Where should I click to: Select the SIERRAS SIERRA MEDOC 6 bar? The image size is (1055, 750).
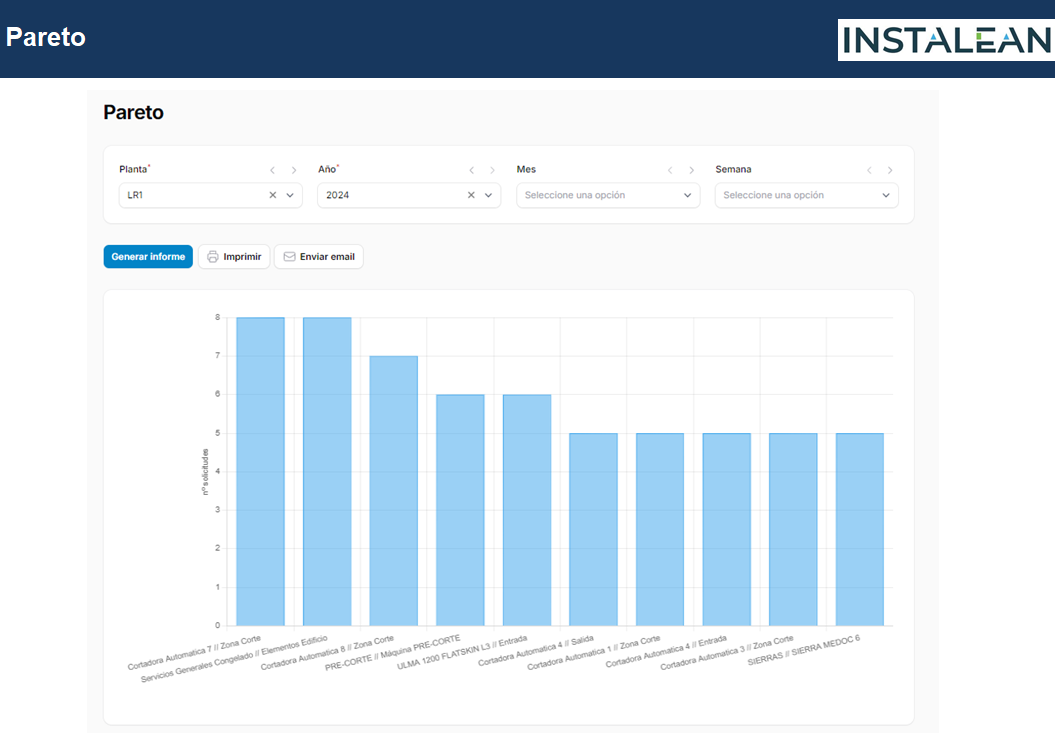[x=860, y=529]
